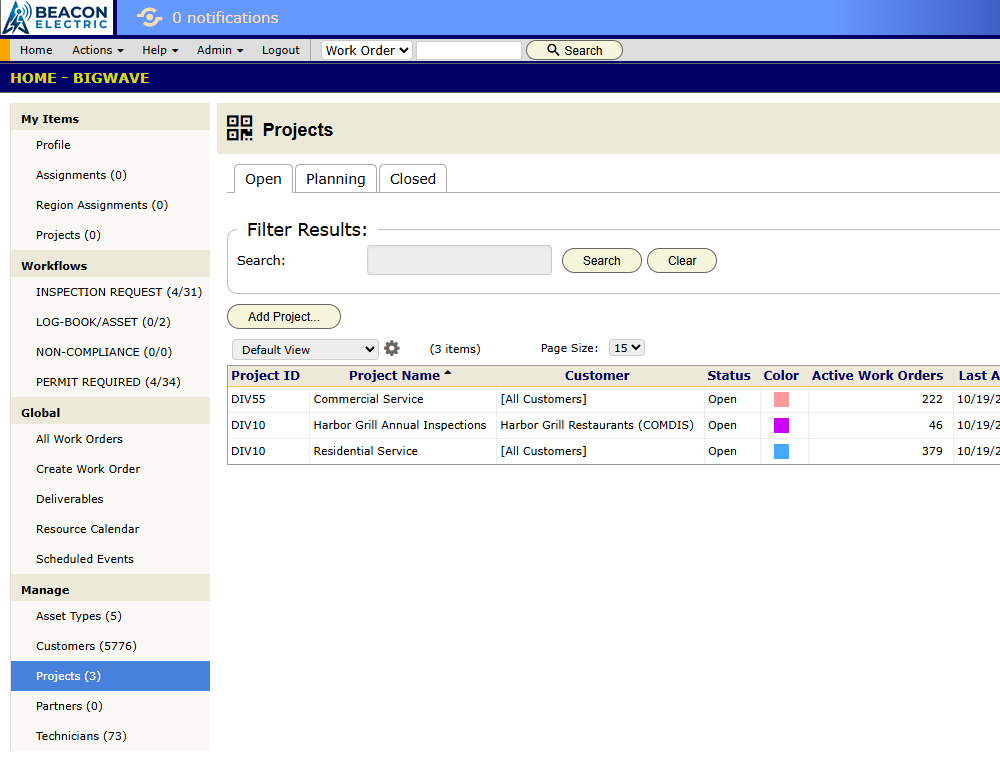Image resolution: width=1000 pixels, height=760 pixels.
Task: Switch to the Closed tab
Action: click(413, 179)
